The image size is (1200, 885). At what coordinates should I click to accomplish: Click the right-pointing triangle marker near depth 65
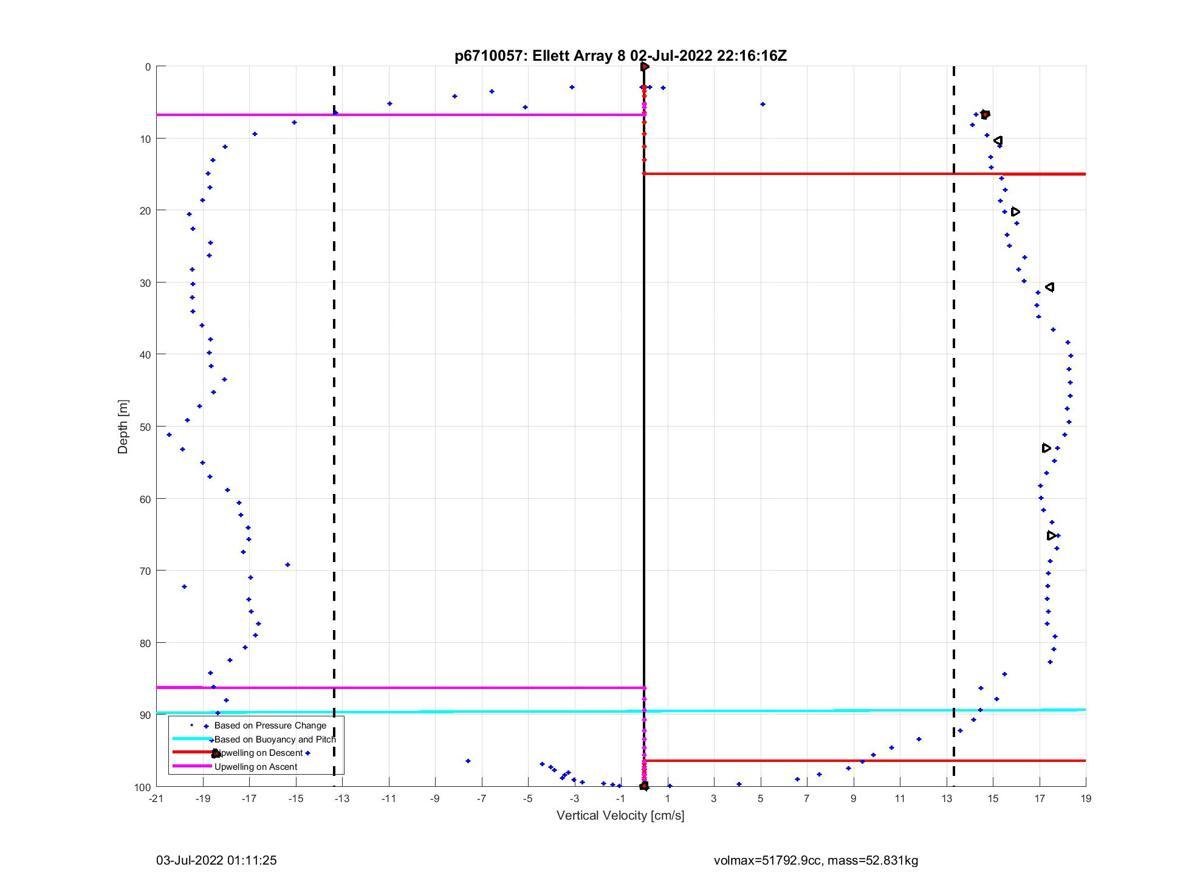[1052, 536]
